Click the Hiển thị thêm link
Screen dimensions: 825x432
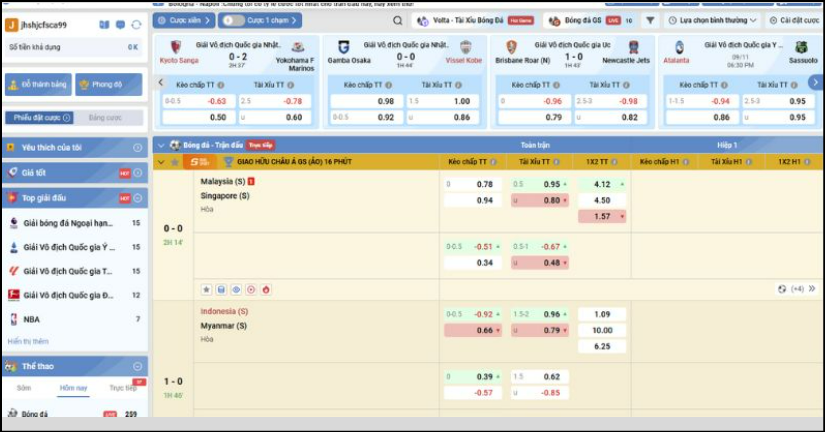[x=28, y=341]
